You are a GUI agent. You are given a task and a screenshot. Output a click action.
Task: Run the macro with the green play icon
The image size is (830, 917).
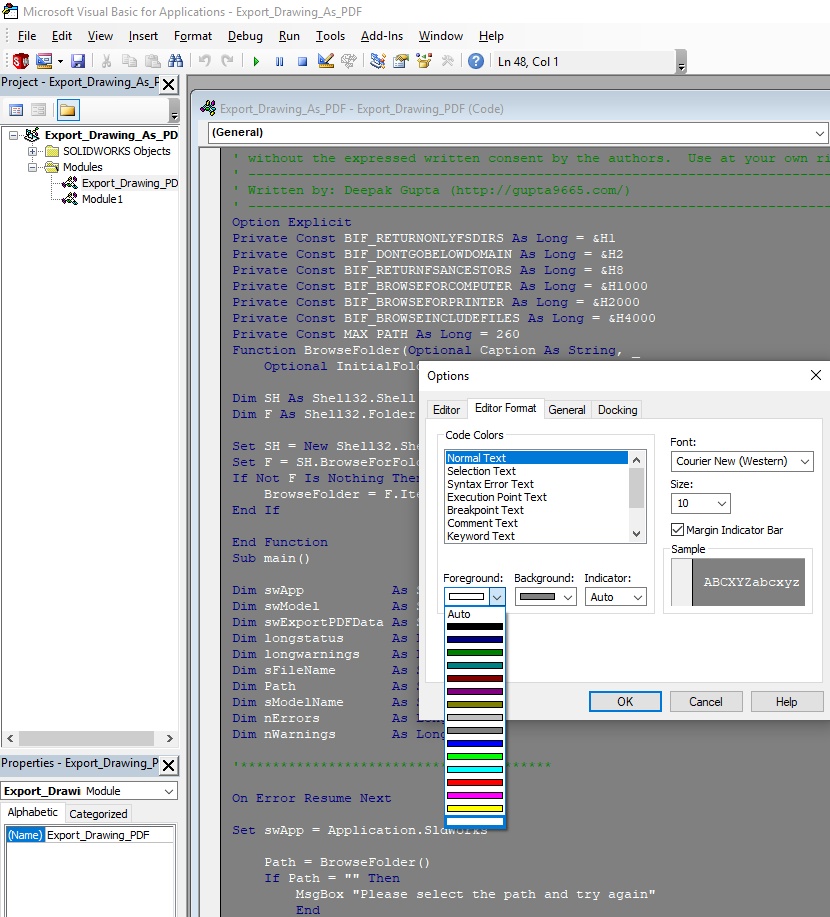pyautogui.click(x=256, y=61)
